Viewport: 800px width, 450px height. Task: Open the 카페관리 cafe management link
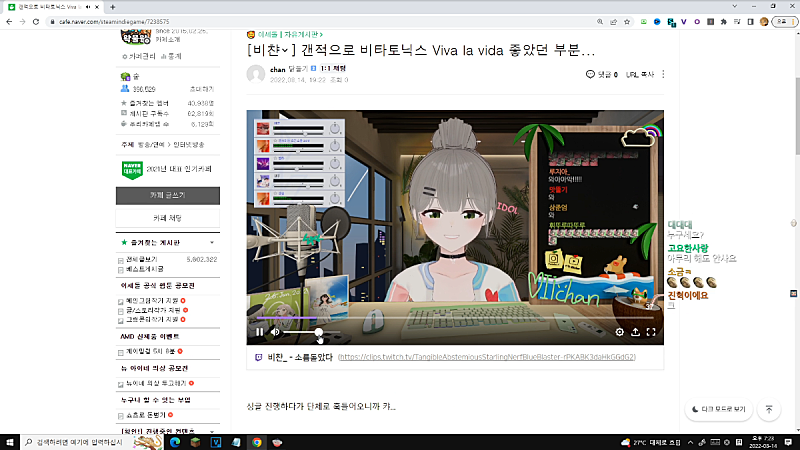(x=139, y=57)
